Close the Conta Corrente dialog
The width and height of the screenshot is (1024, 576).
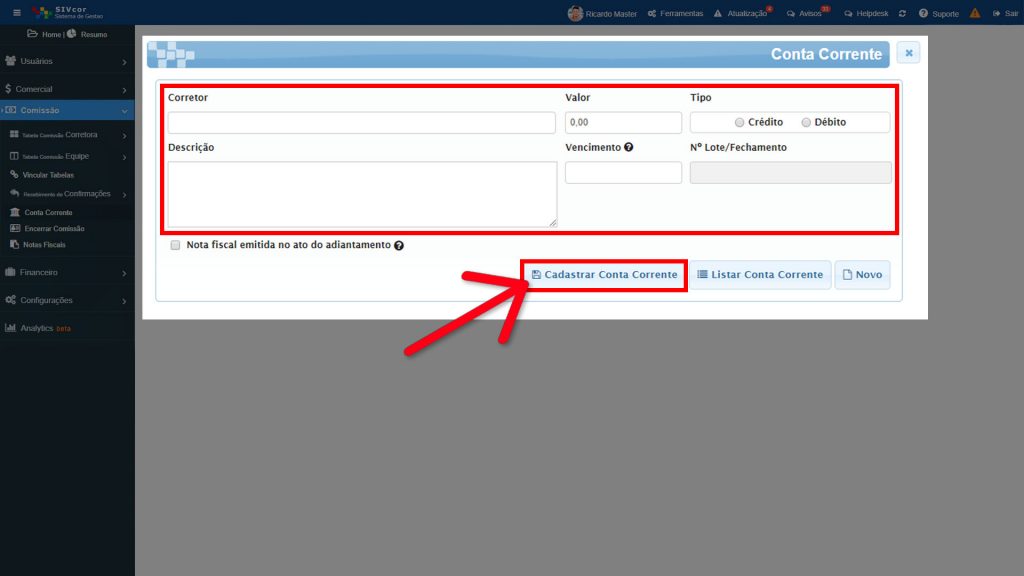click(x=908, y=53)
